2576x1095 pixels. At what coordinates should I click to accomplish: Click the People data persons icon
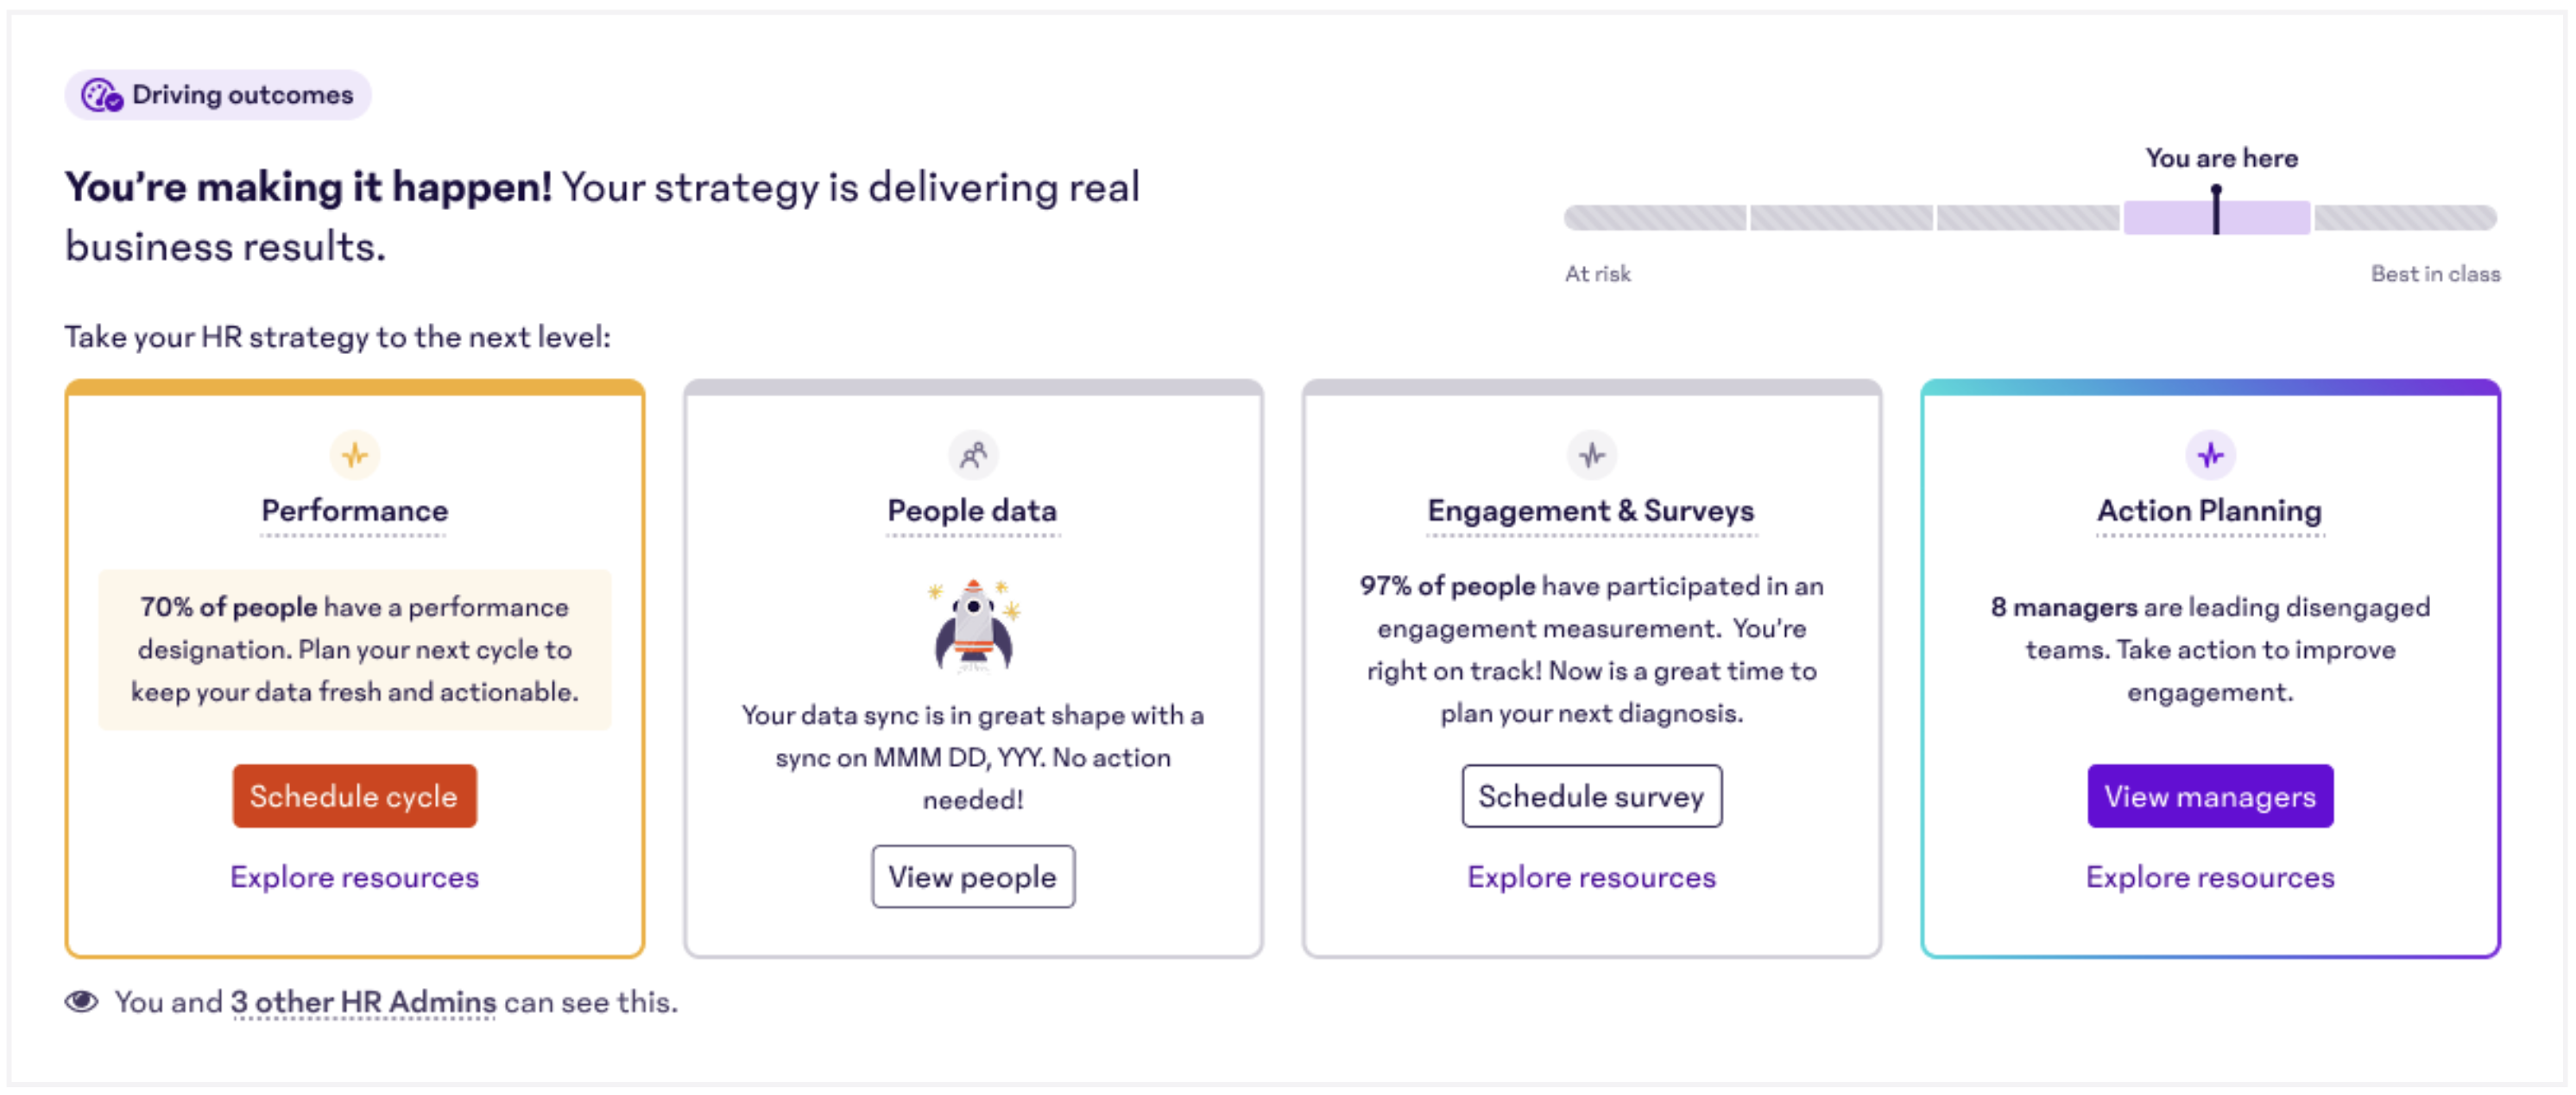[973, 455]
